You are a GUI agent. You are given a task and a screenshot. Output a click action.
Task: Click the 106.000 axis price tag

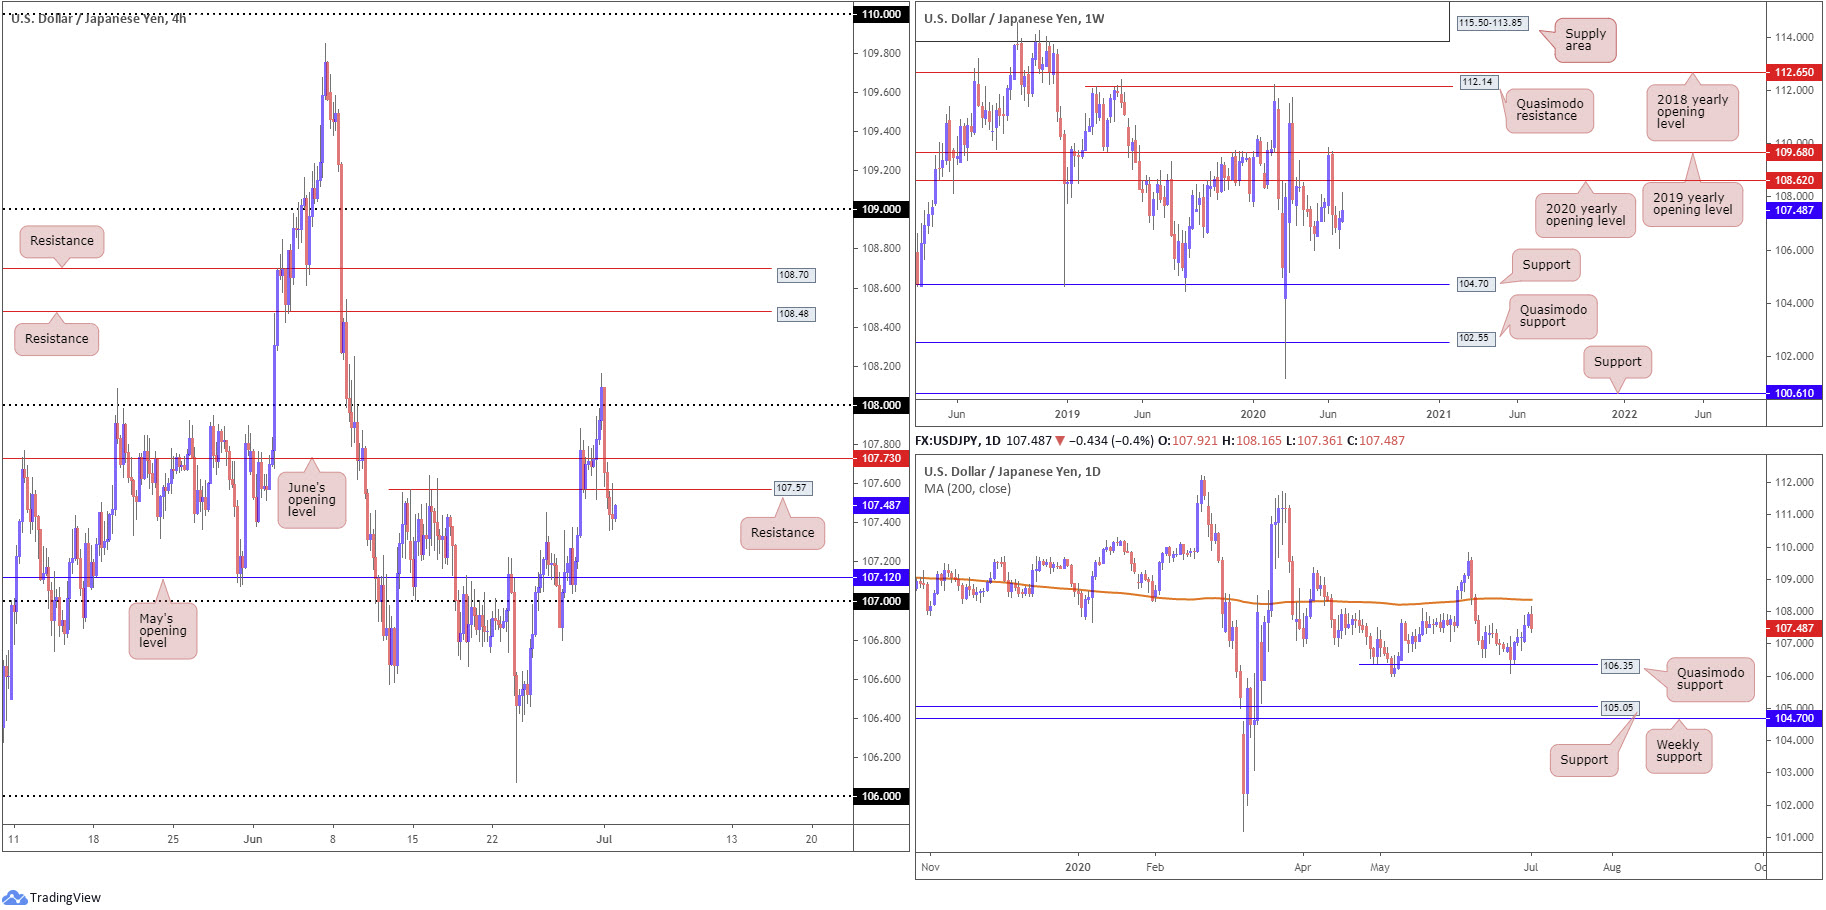881,796
